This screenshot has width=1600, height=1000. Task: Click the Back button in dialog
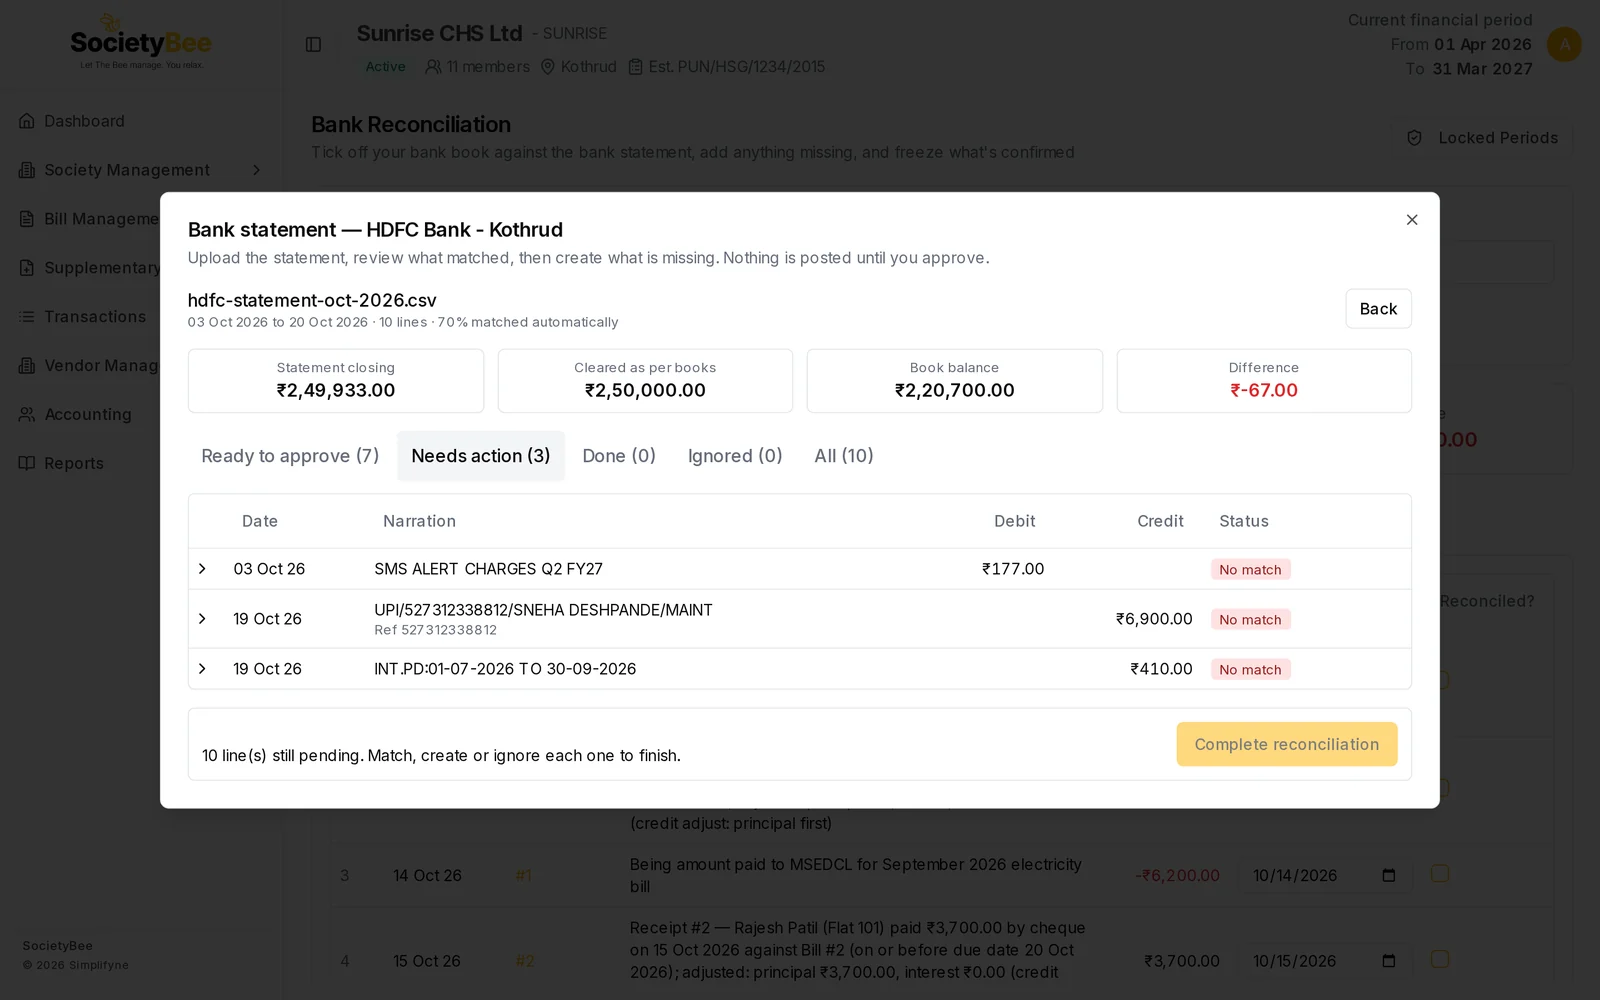pyautogui.click(x=1378, y=309)
